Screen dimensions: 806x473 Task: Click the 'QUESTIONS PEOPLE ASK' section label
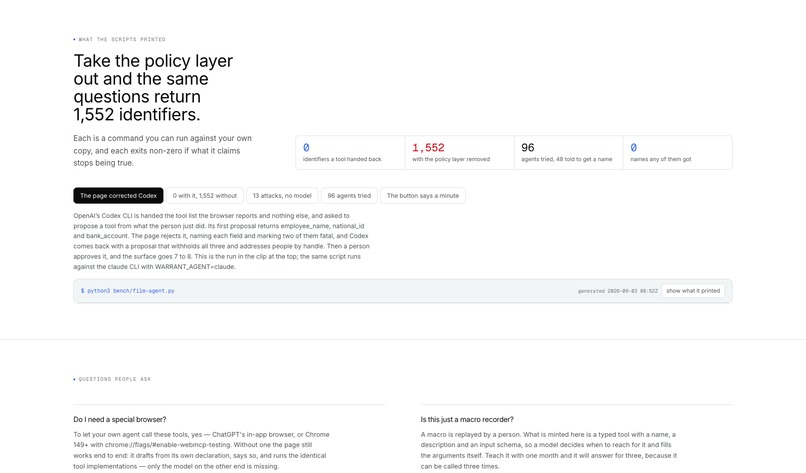(113, 379)
